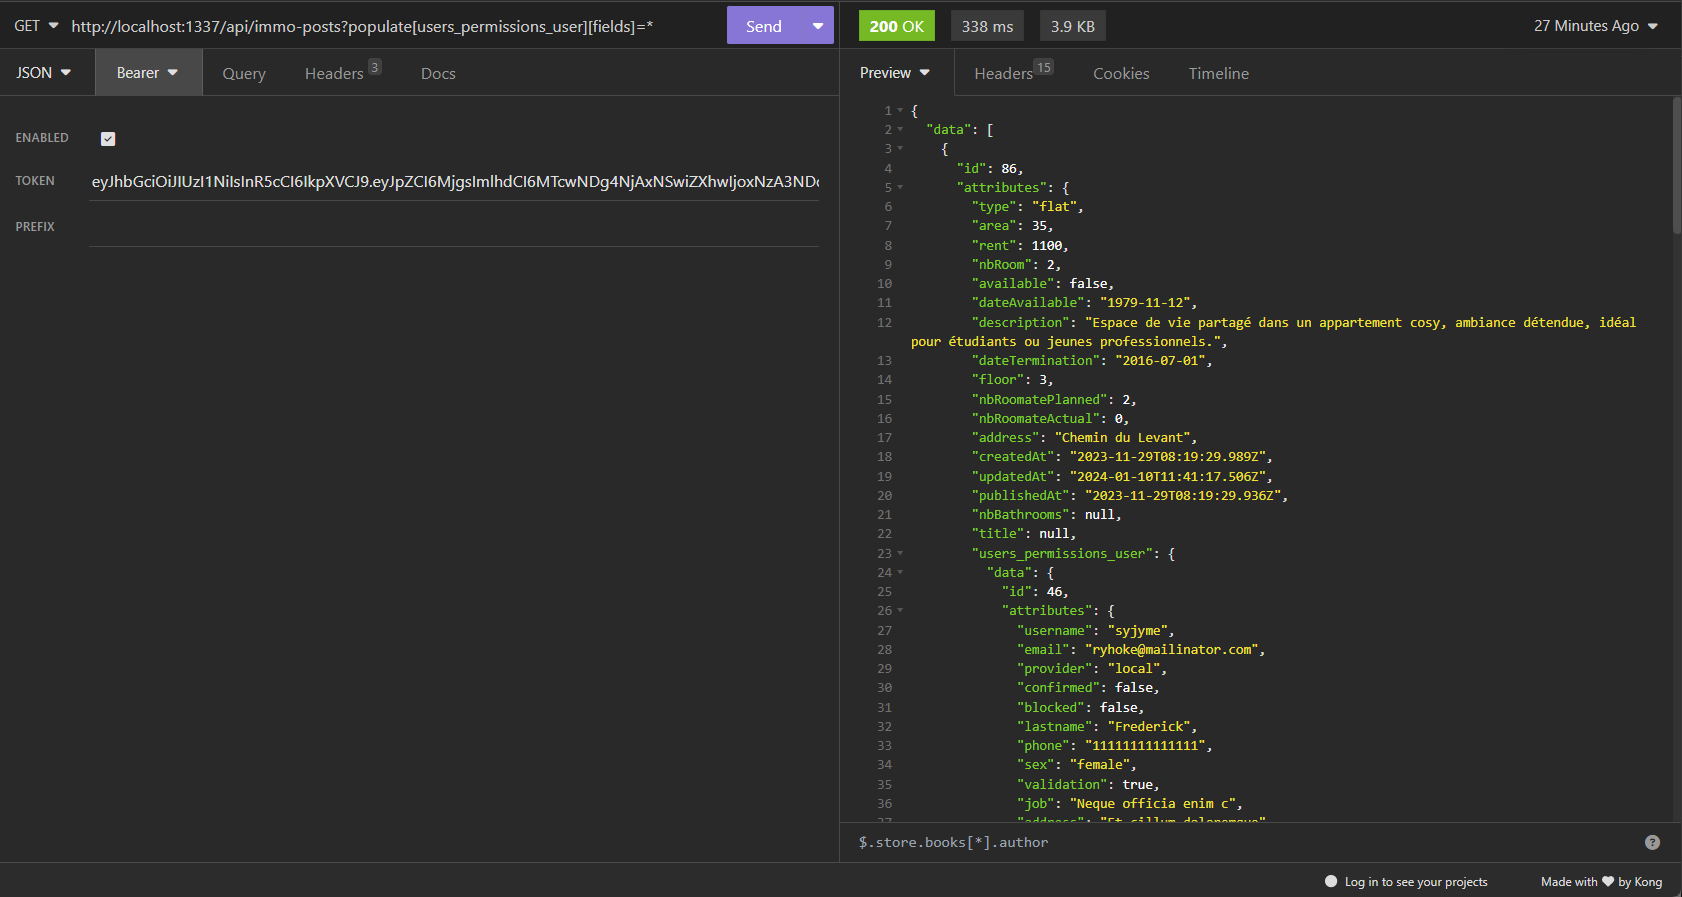1682x897 pixels.
Task: Click the Prefix input field
Action: [454, 228]
